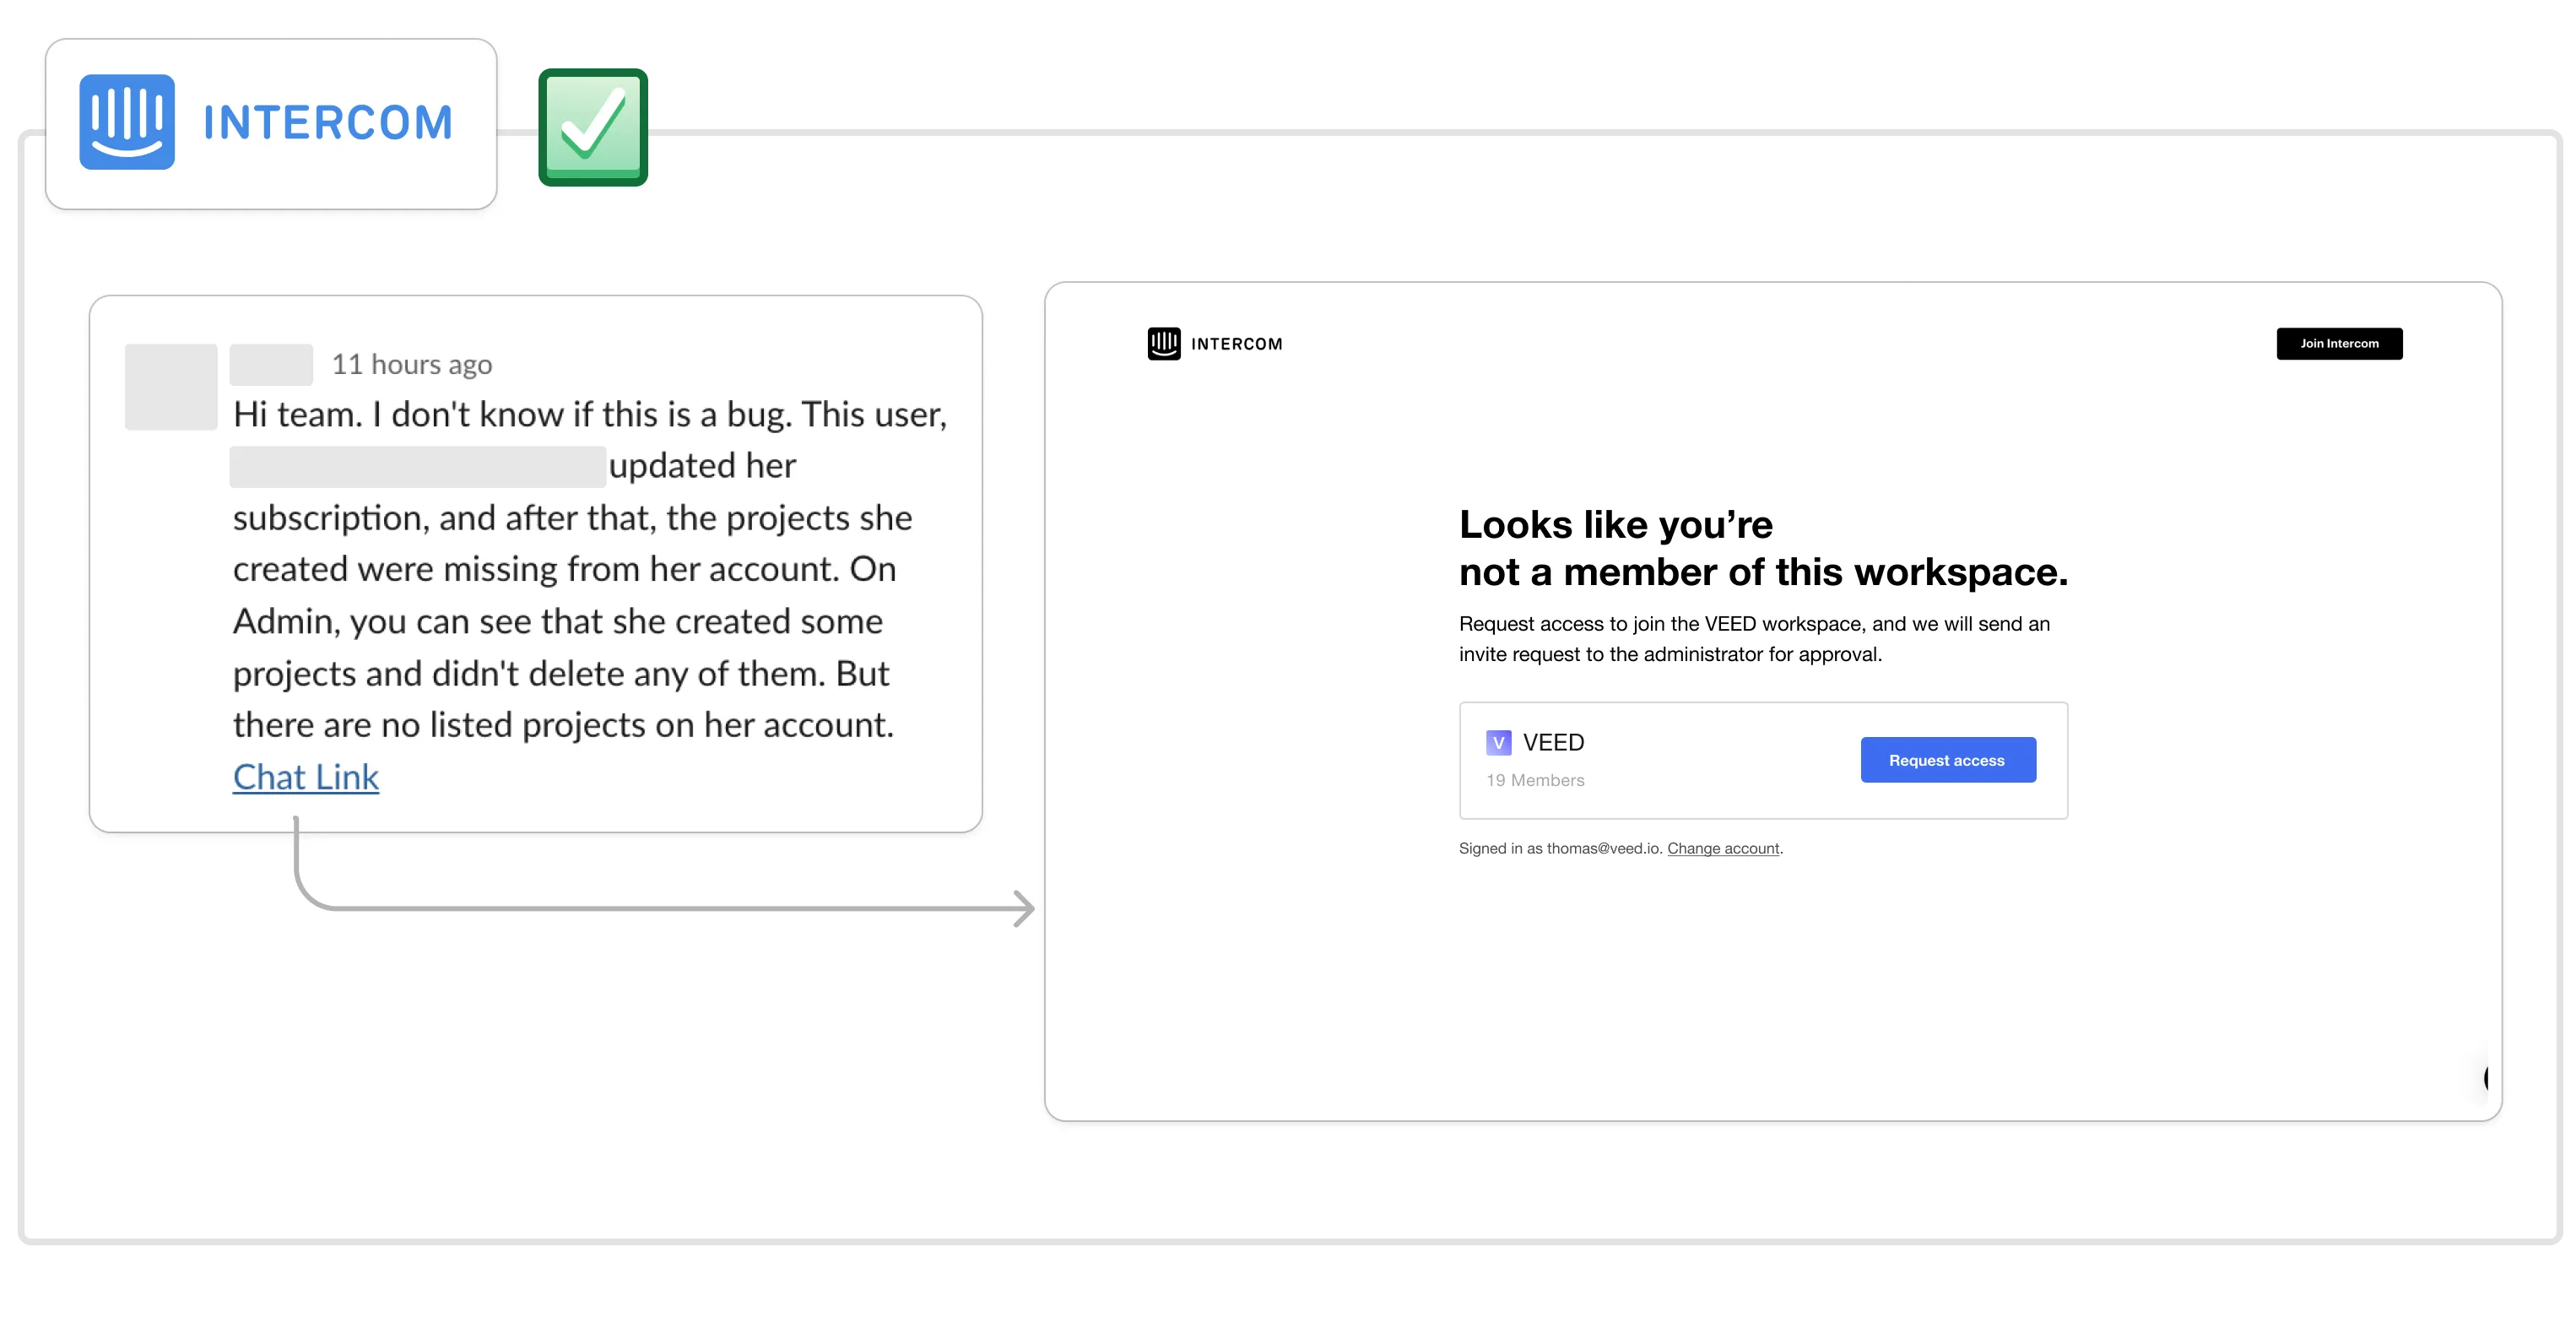Click the redacted sender name beside the timestamp
The width and height of the screenshot is (2576, 1339).
pyautogui.click(x=271, y=365)
